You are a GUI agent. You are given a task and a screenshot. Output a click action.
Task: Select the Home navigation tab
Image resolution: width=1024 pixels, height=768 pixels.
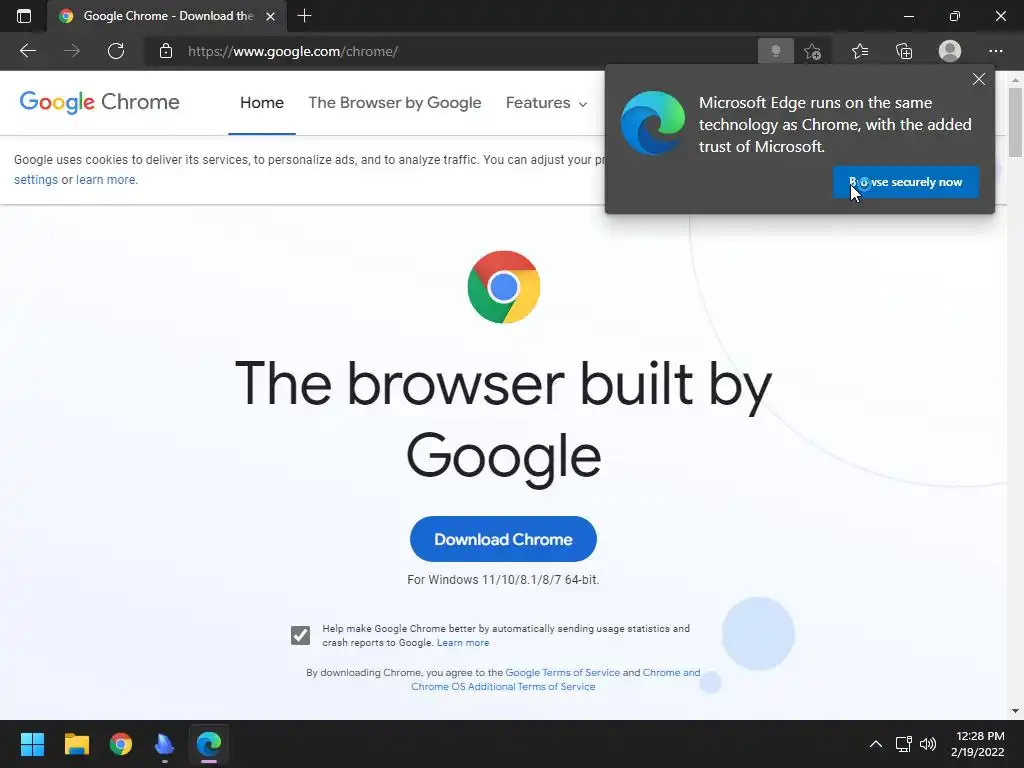click(262, 103)
